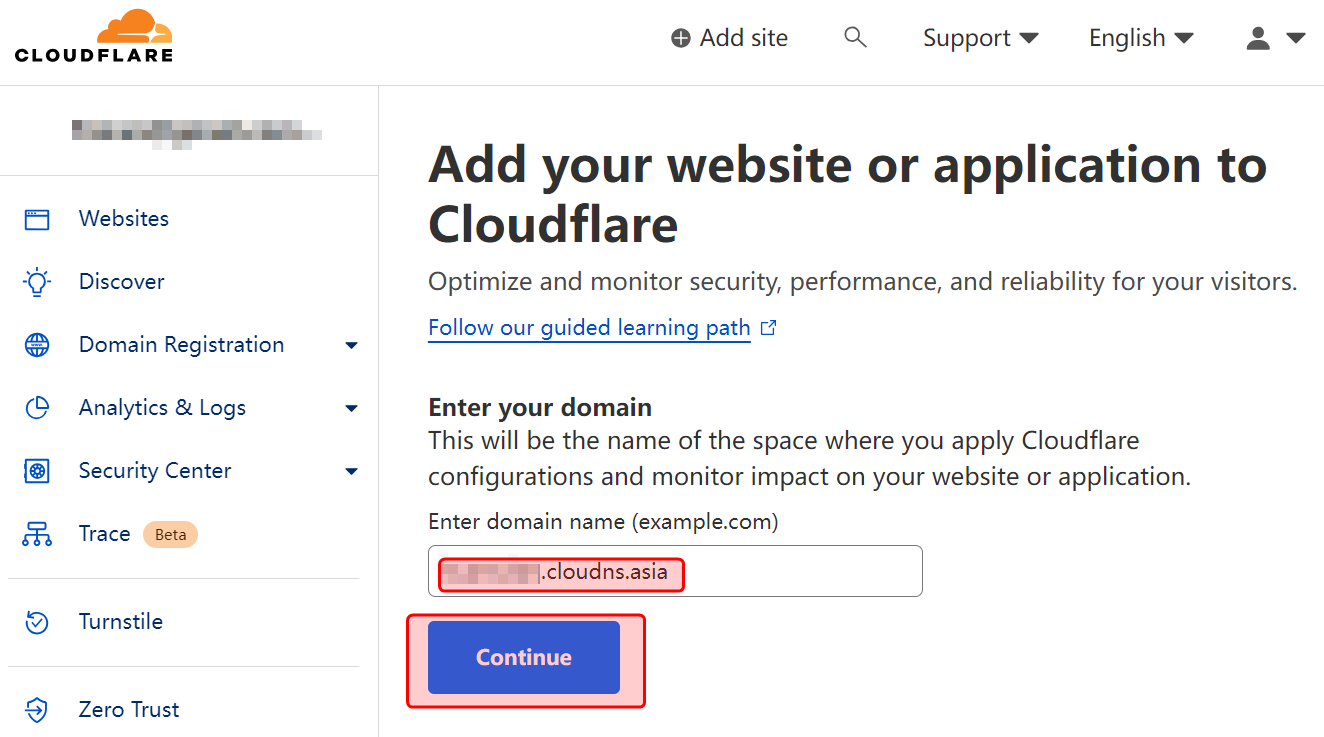Image resolution: width=1324 pixels, height=737 pixels.
Task: Open the English language dropdown
Action: pos(1140,38)
